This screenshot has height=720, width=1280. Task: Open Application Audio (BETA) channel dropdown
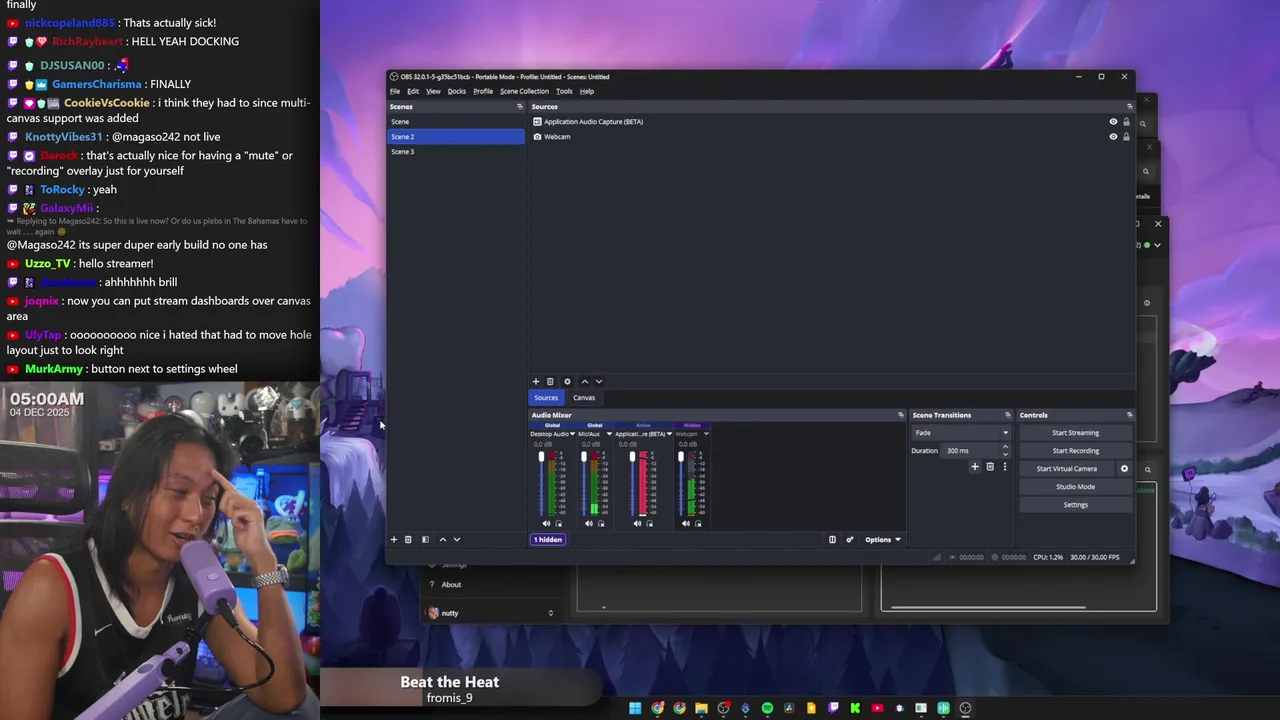click(669, 434)
